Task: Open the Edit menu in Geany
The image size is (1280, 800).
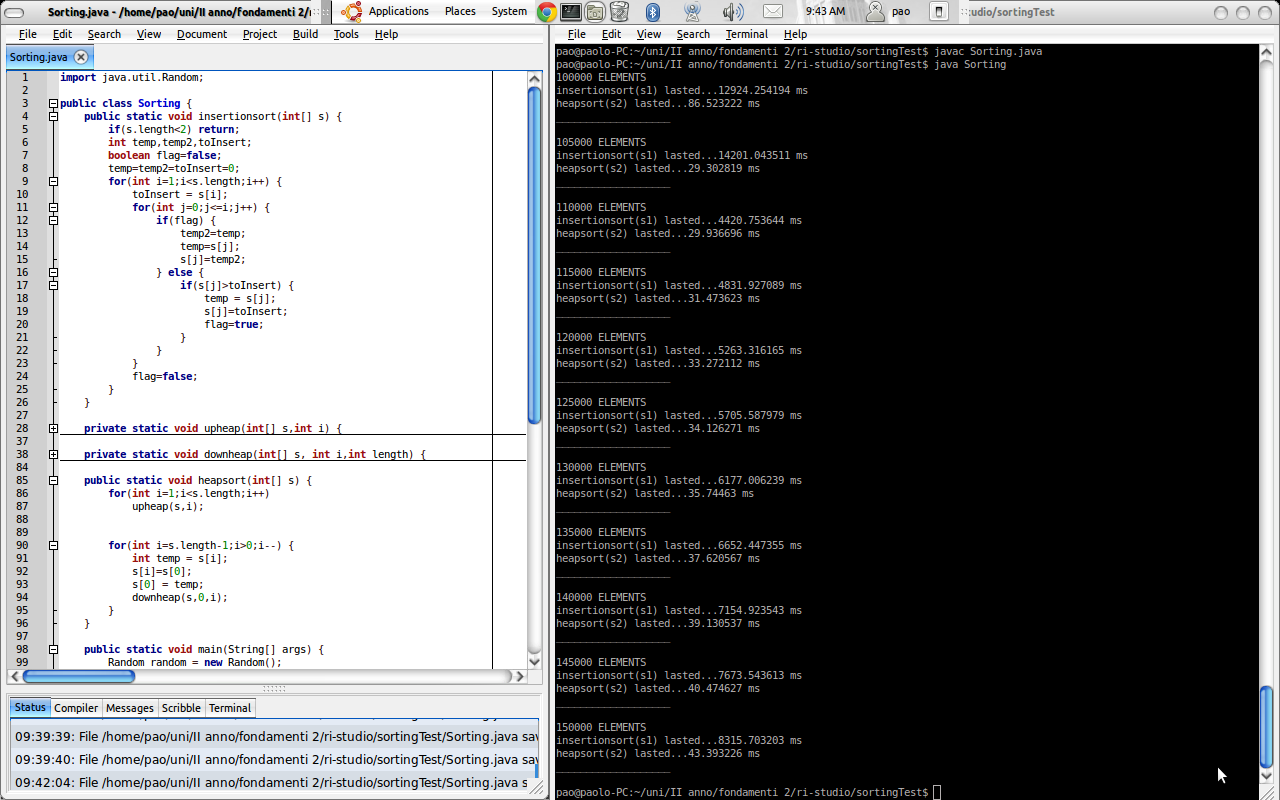Action: [62, 34]
